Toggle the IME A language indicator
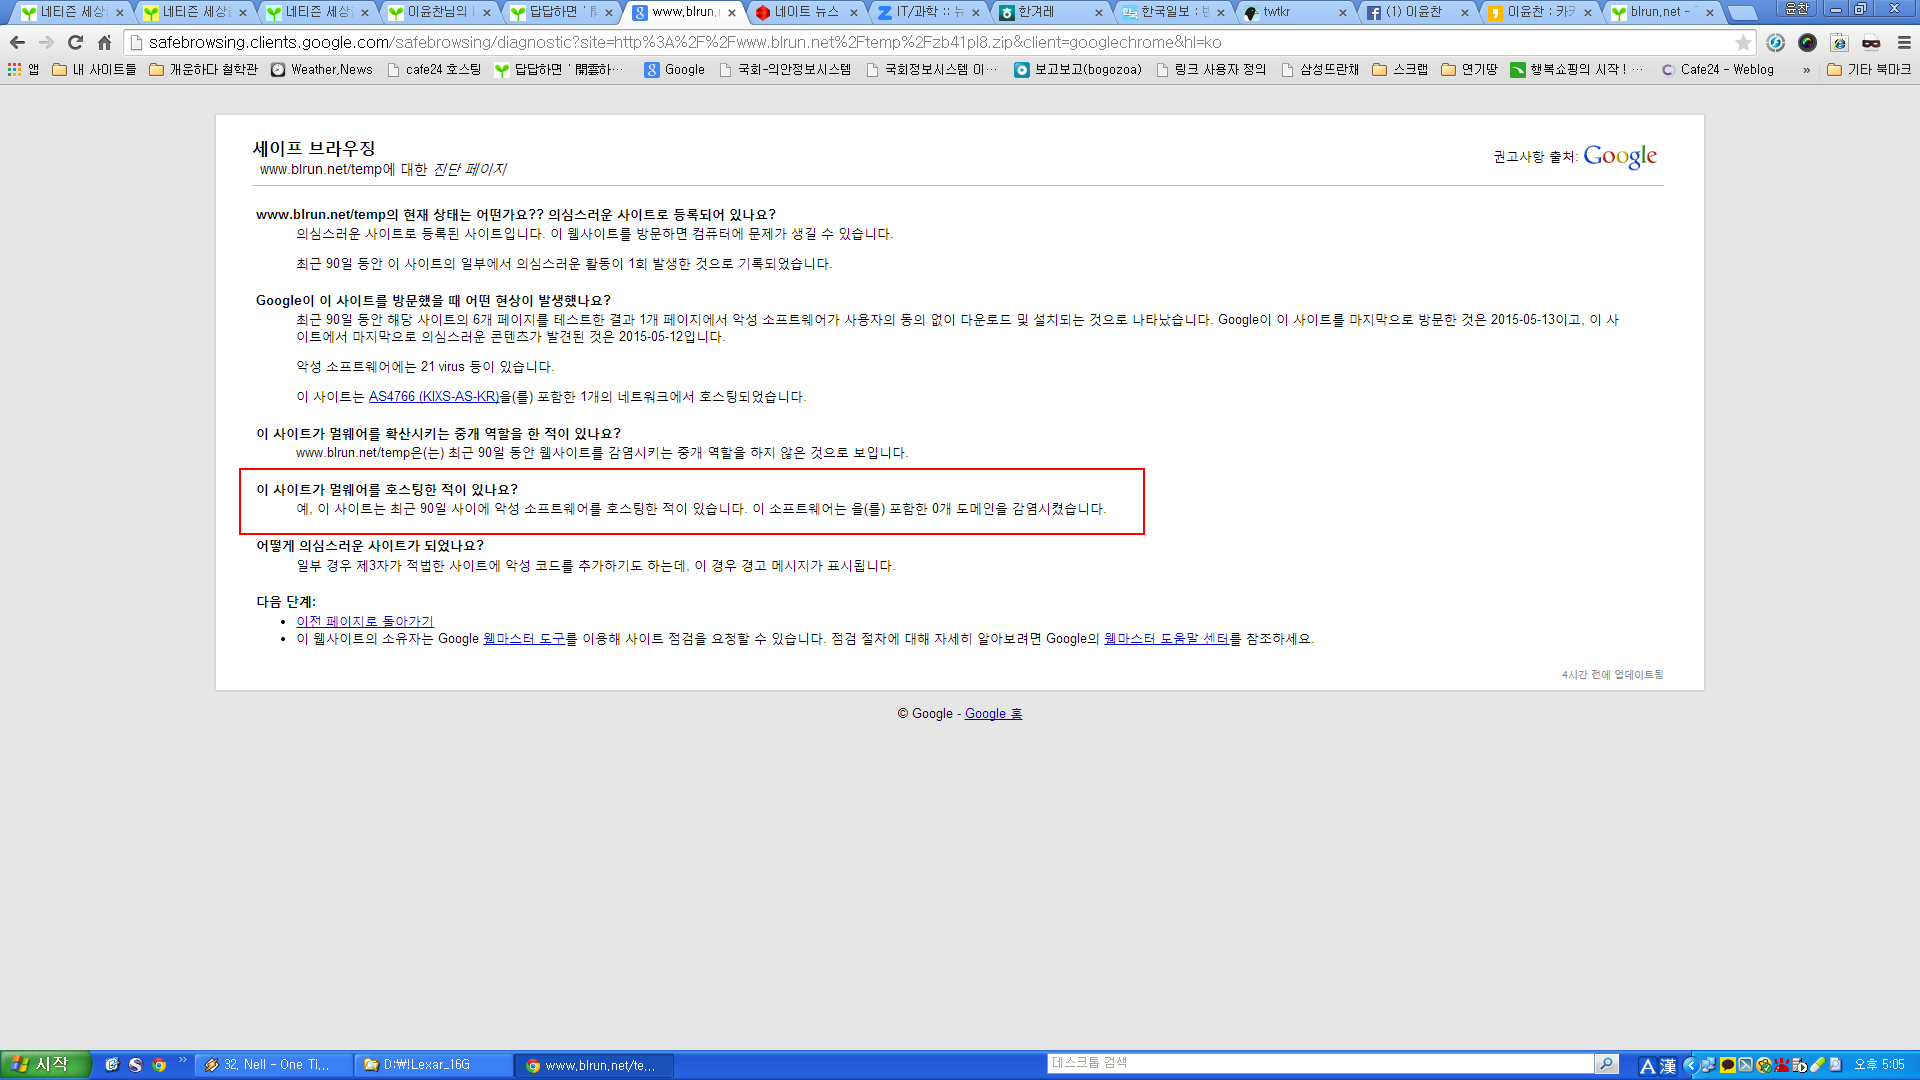 (x=1647, y=1066)
